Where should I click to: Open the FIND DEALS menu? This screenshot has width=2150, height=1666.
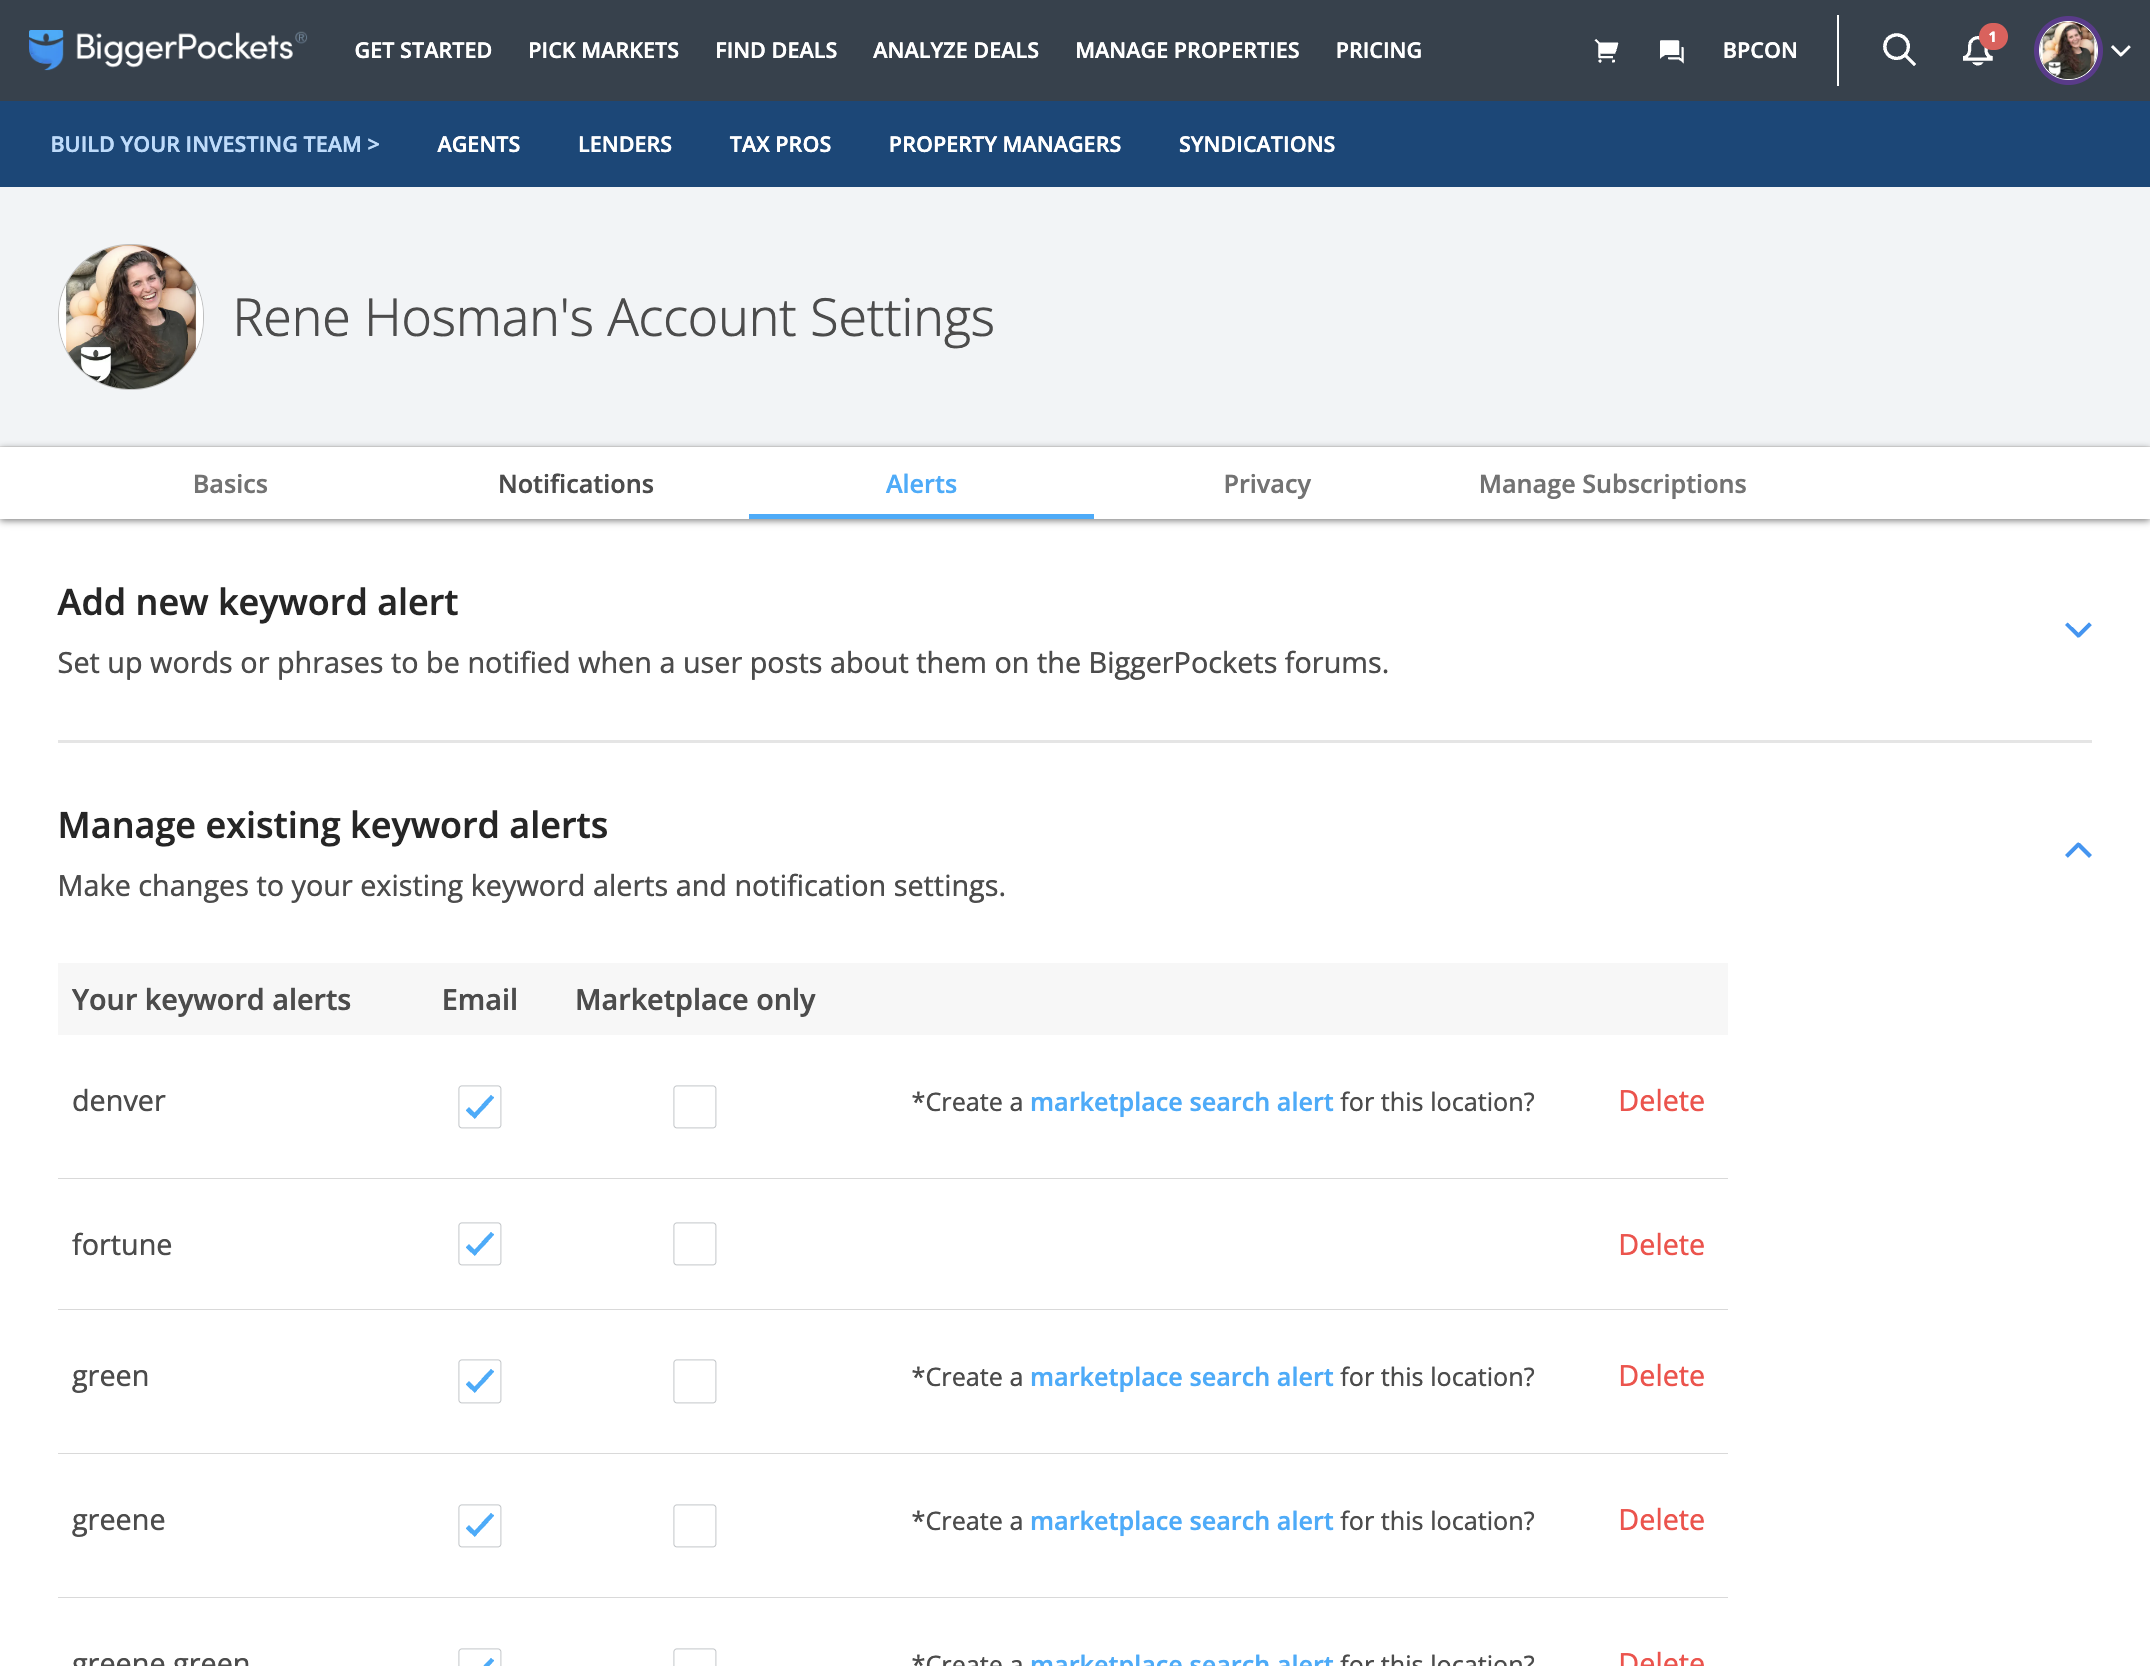[776, 50]
